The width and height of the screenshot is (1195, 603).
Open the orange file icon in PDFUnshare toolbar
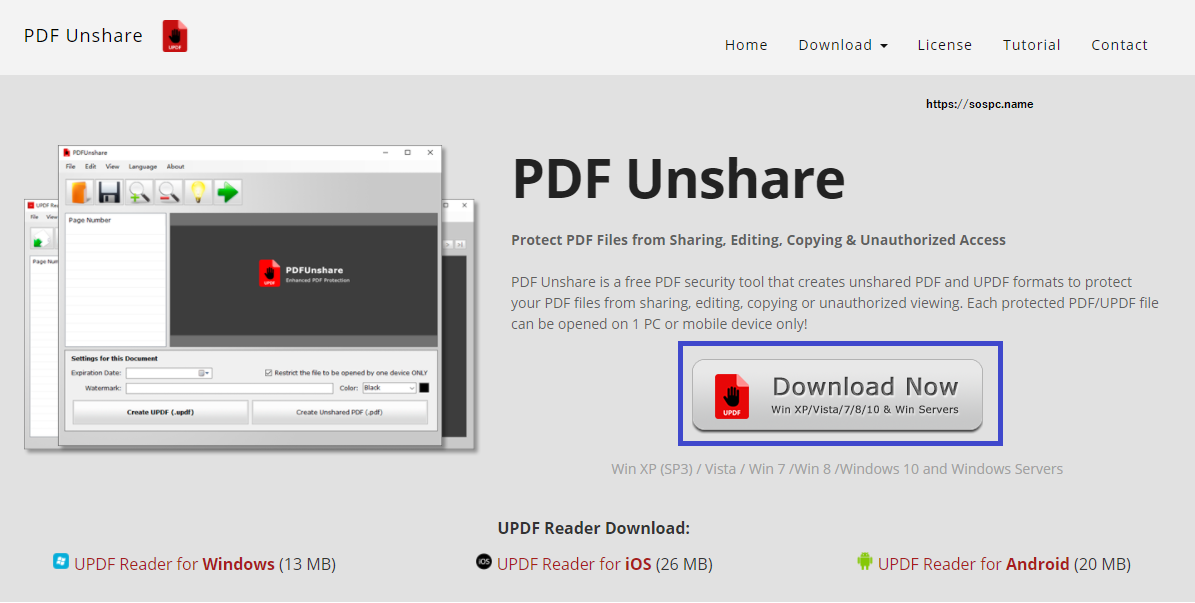[80, 192]
